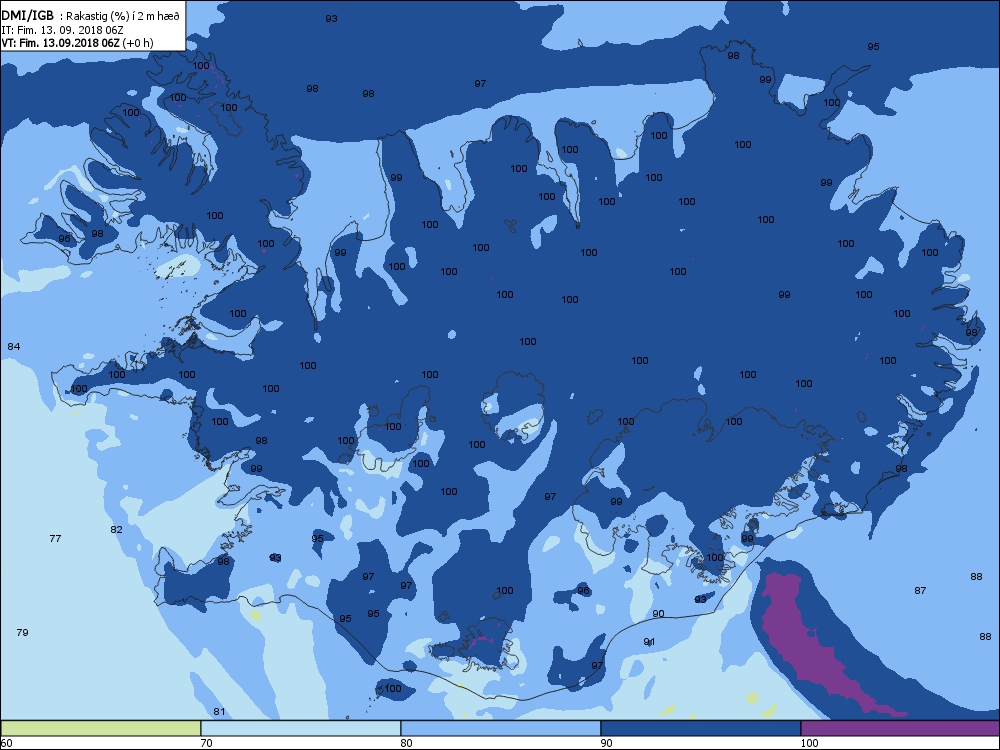Image resolution: width=1000 pixels, height=750 pixels.
Task: Click the legend scale label 60
Action: click(x=6, y=743)
